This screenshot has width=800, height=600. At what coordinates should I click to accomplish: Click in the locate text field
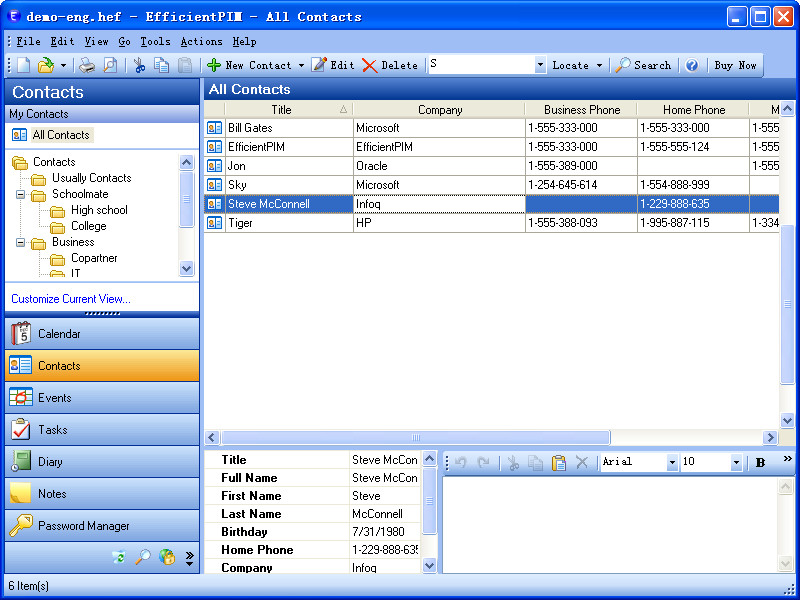click(482, 65)
